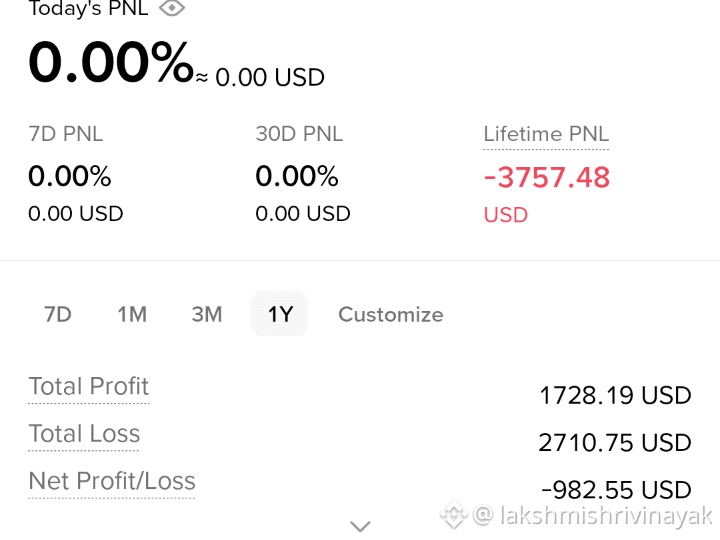Select the 1Y time range tab
Image resolution: width=720 pixels, height=540 pixels.
(280, 314)
